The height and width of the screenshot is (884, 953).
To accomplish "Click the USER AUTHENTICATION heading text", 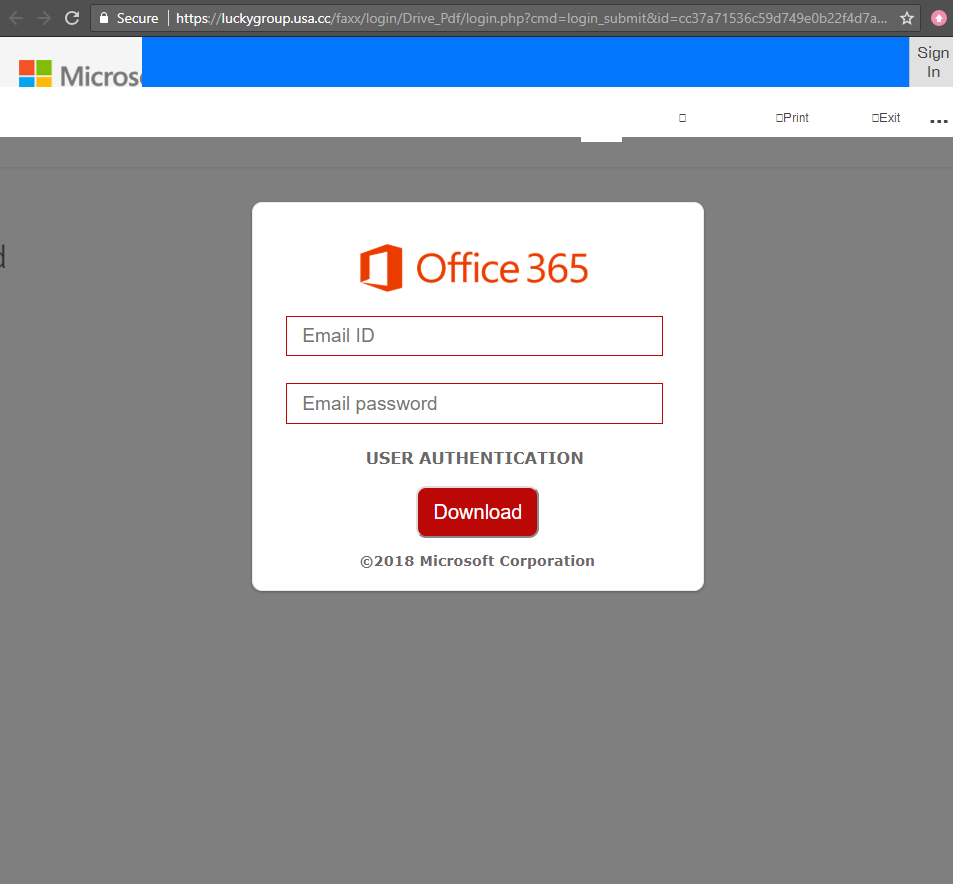I will pyautogui.click(x=474, y=458).
